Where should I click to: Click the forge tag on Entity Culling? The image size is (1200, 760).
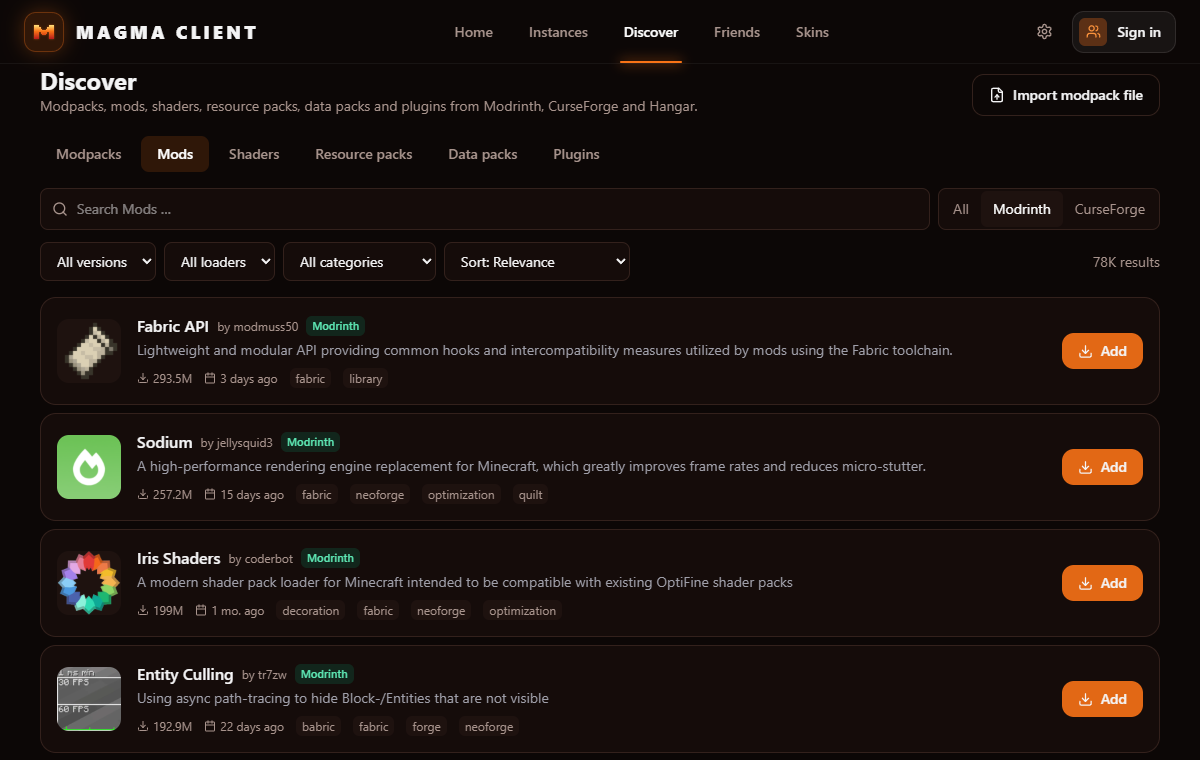point(426,727)
